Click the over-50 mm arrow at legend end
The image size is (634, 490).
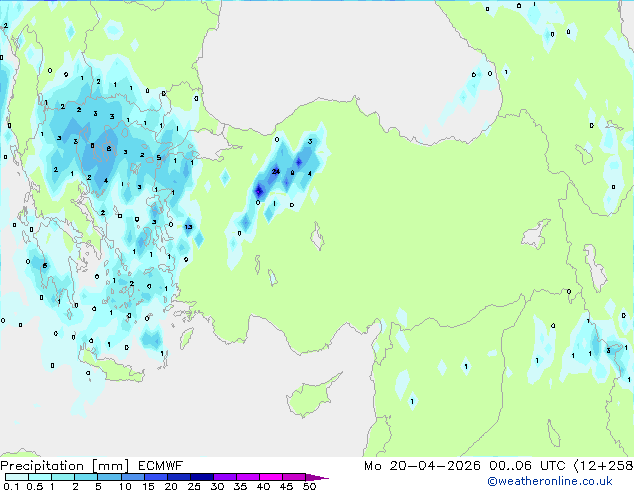tap(317, 477)
